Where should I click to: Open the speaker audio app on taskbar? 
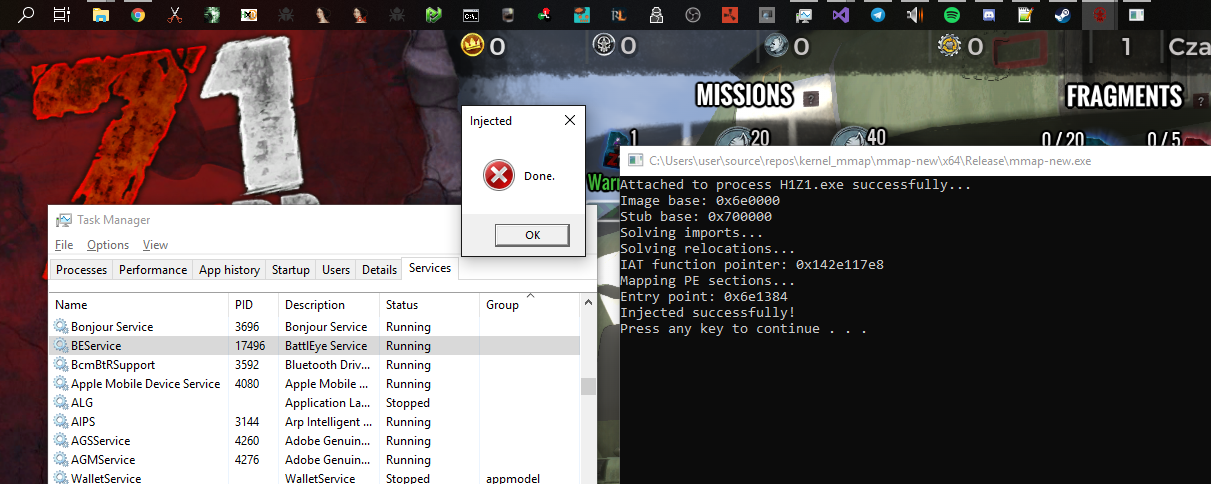click(914, 15)
